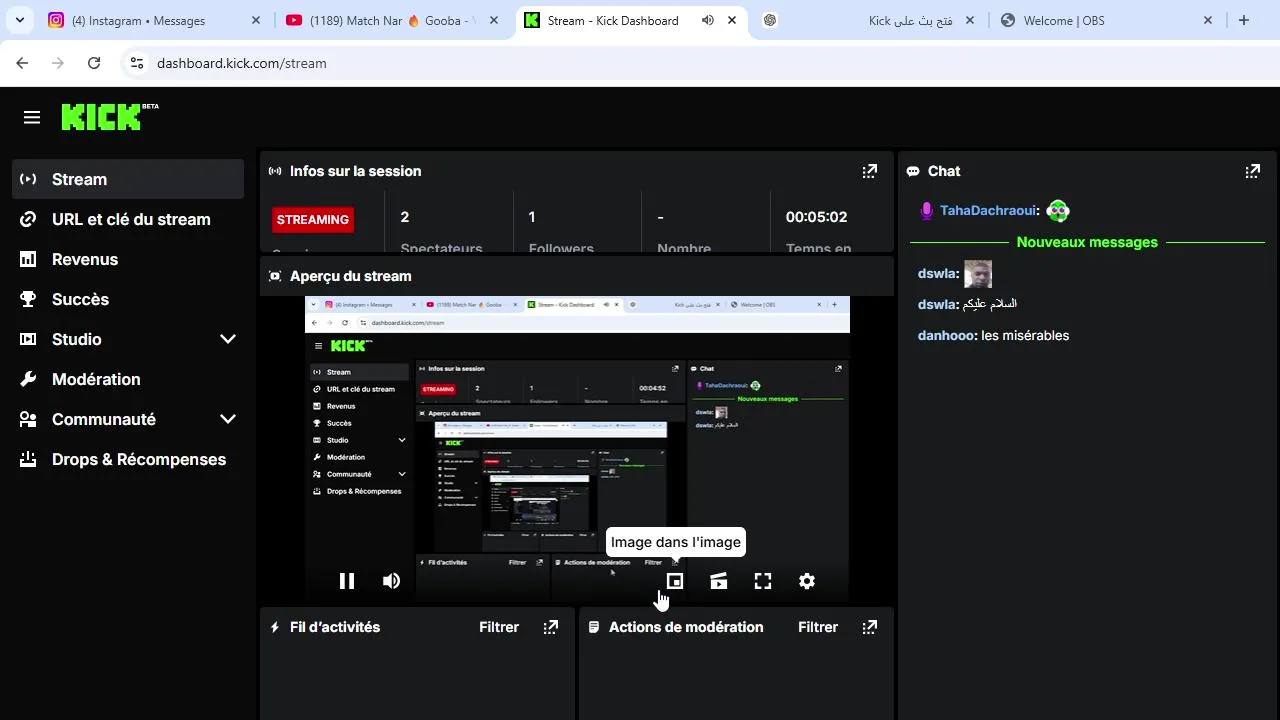Click the Kick logo
Viewport: 1280px width, 720px height.
tap(109, 116)
